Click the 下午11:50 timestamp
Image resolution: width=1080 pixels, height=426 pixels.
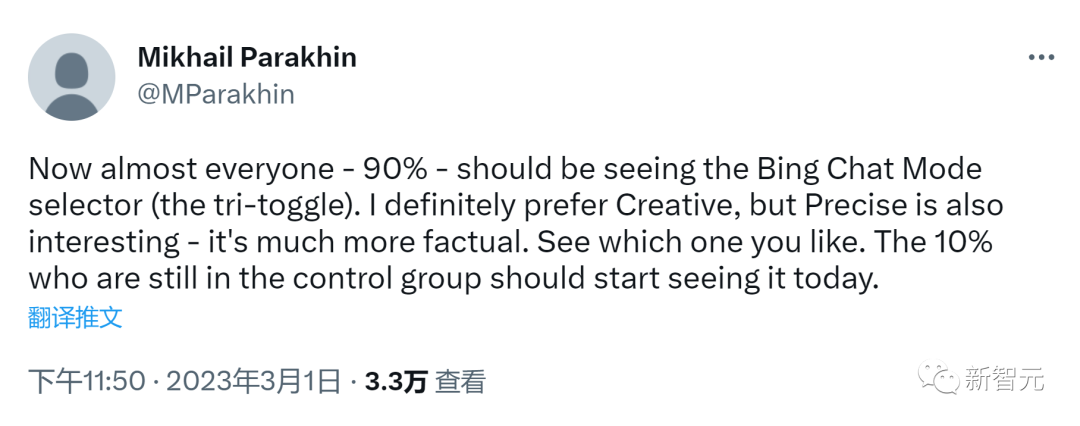[x=85, y=381]
